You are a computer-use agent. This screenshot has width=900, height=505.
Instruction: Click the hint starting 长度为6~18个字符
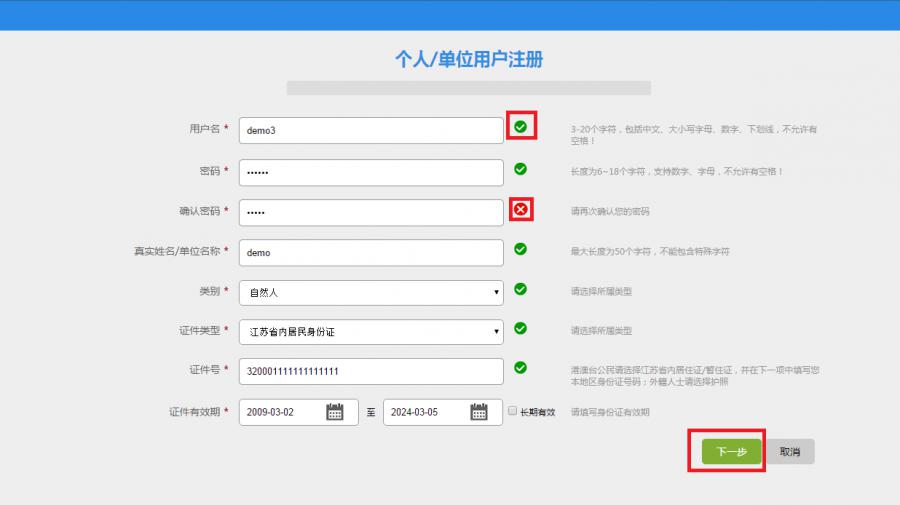[676, 171]
